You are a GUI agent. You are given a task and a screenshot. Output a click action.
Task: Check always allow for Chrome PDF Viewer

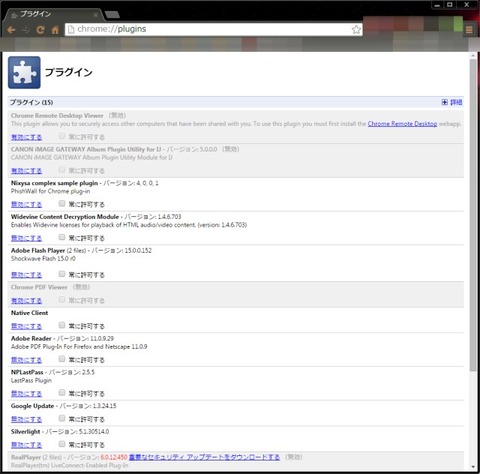pos(62,300)
